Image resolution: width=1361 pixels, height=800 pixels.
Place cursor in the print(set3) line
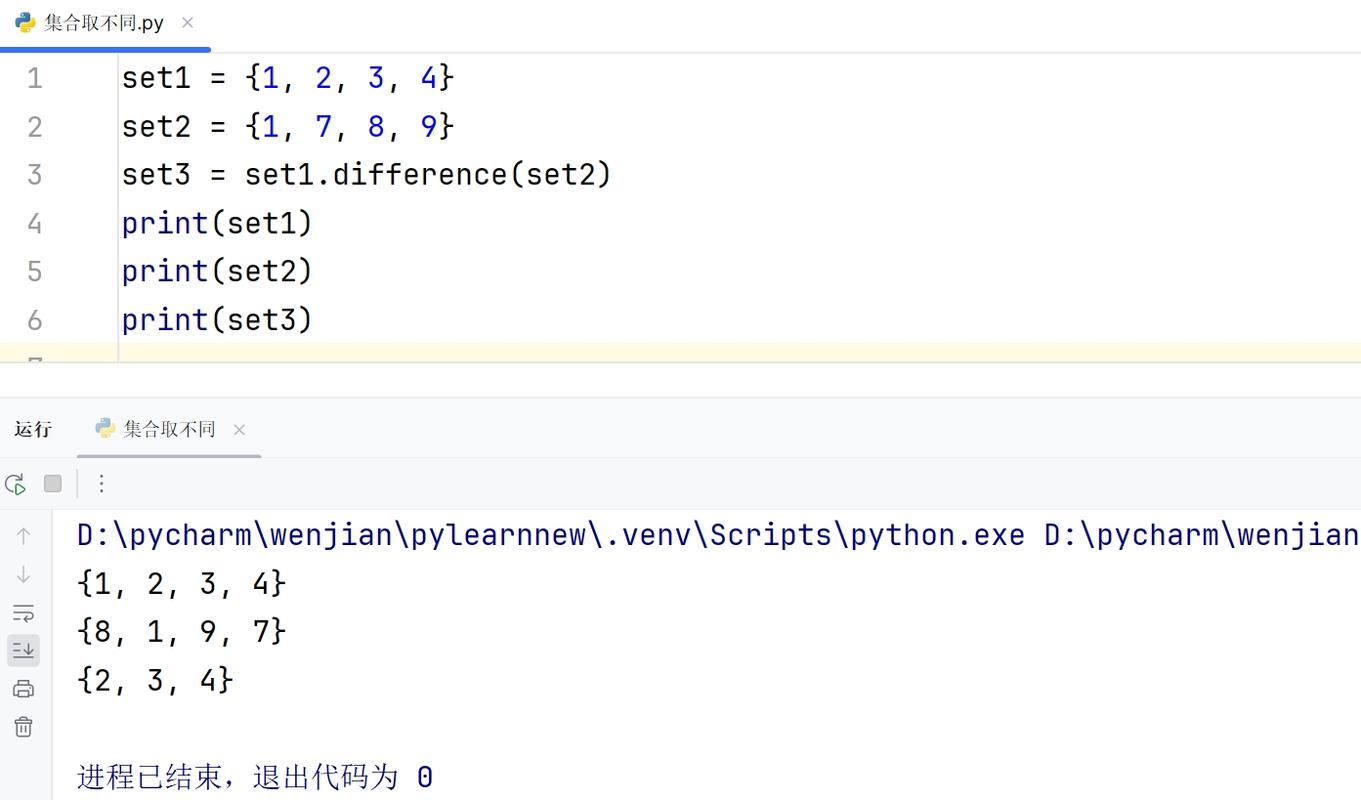pos(217,319)
